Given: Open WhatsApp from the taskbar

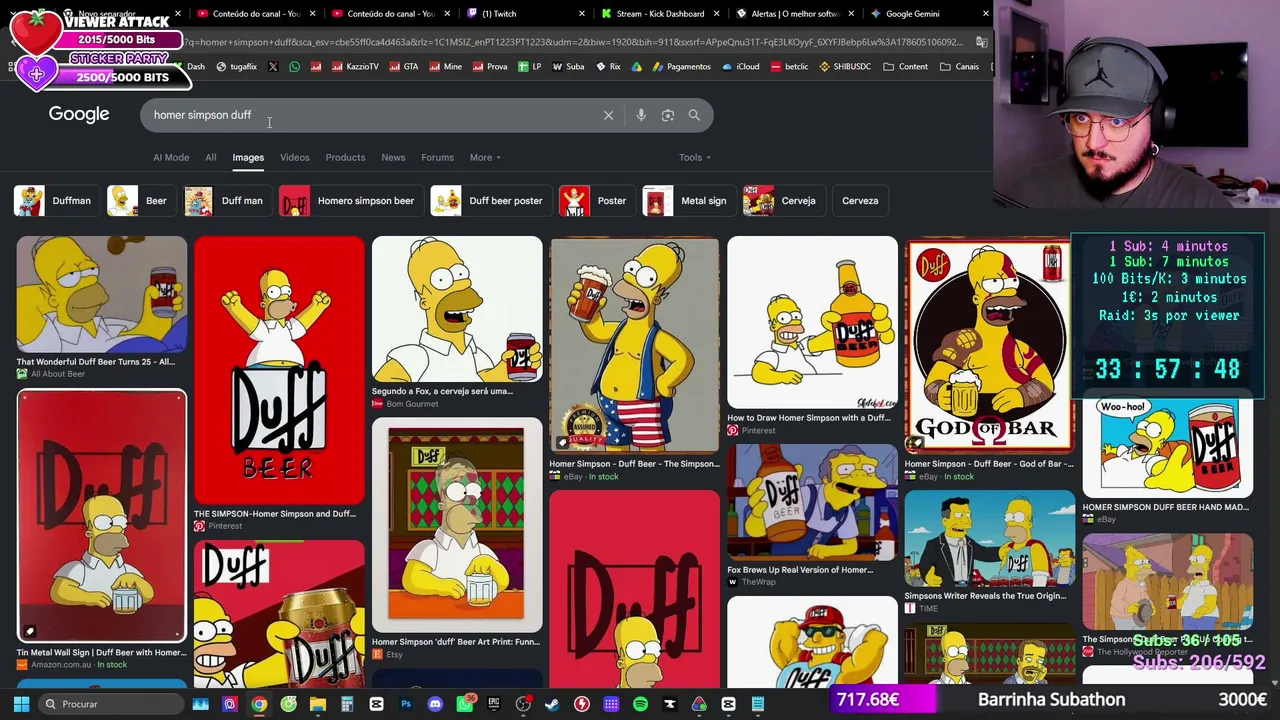Looking at the screenshot, I should 465,704.
